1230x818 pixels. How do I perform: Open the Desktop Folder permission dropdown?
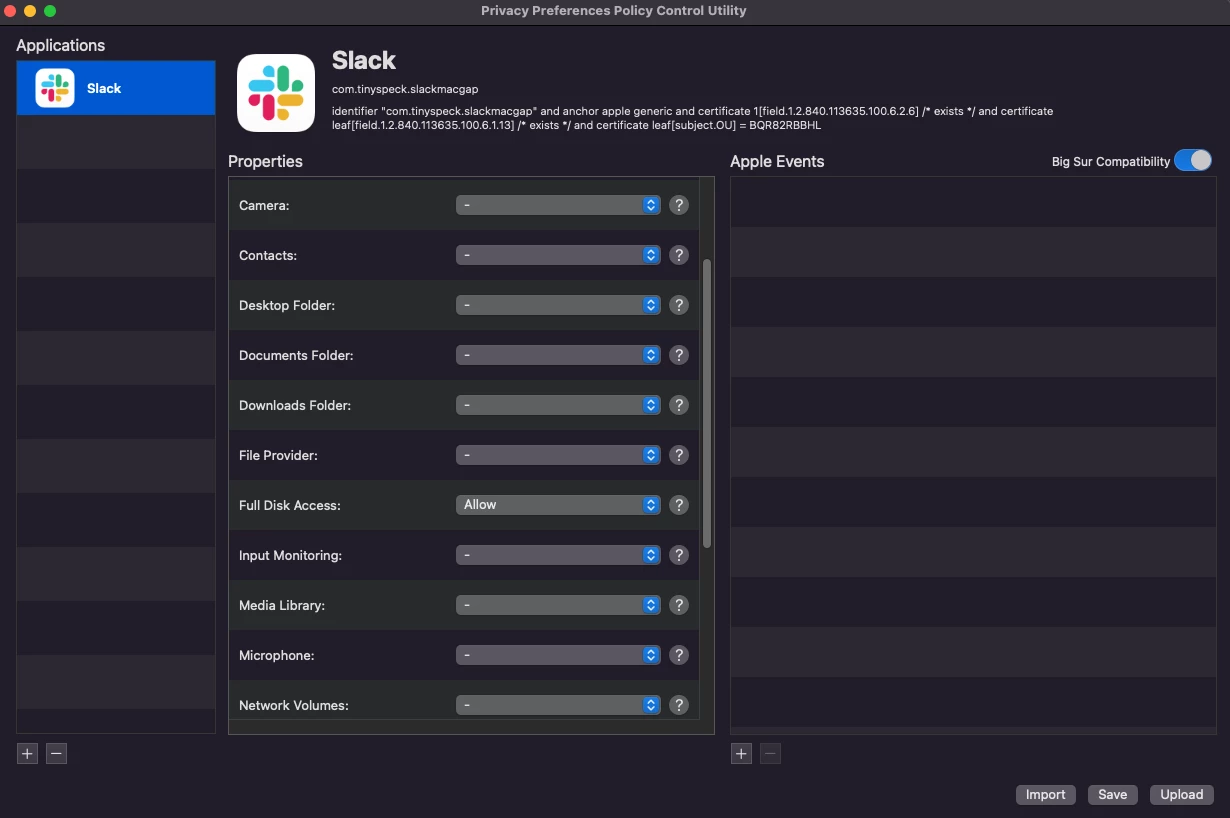(x=558, y=305)
